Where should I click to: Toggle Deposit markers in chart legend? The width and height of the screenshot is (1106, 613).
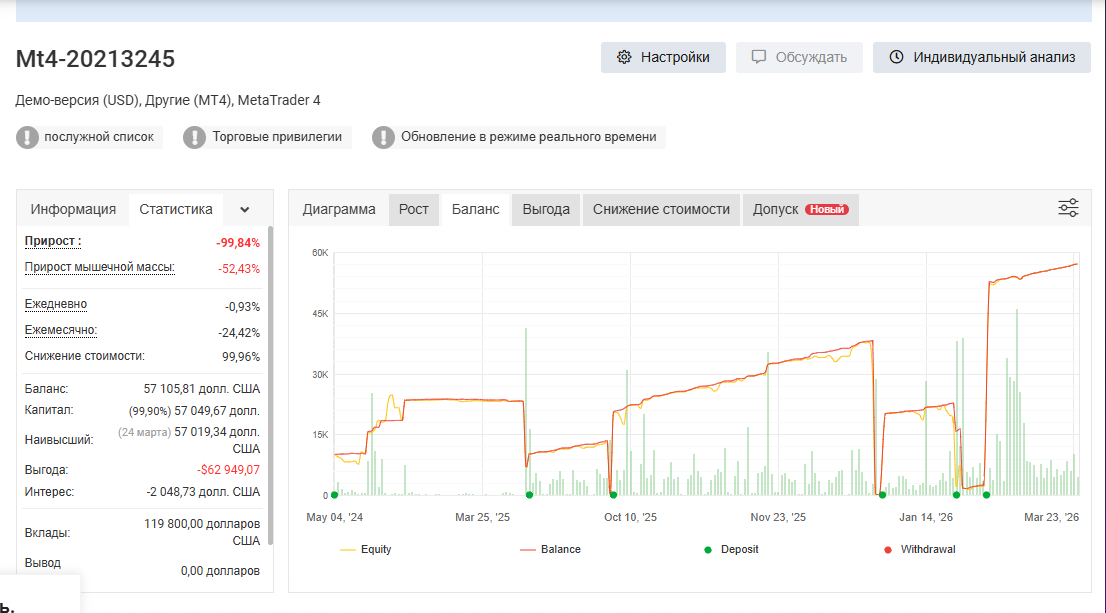(x=731, y=550)
